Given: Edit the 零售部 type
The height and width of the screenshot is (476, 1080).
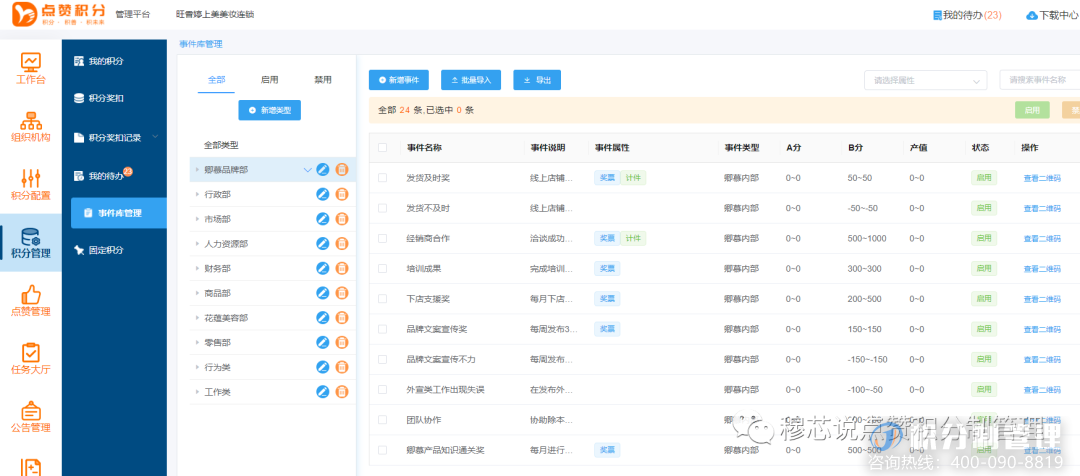Looking at the screenshot, I should pyautogui.click(x=323, y=342).
